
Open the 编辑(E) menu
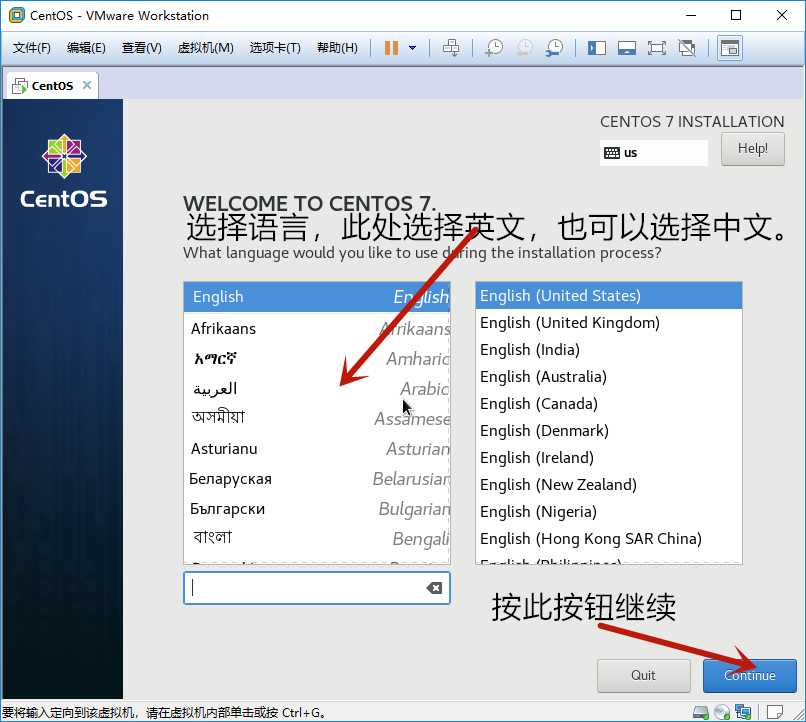click(86, 48)
